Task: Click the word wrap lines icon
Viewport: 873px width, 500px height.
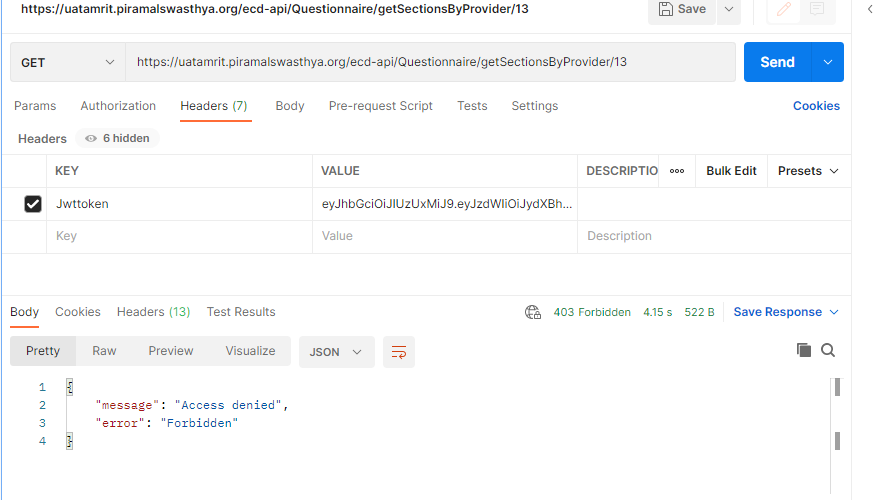Action: tap(399, 352)
